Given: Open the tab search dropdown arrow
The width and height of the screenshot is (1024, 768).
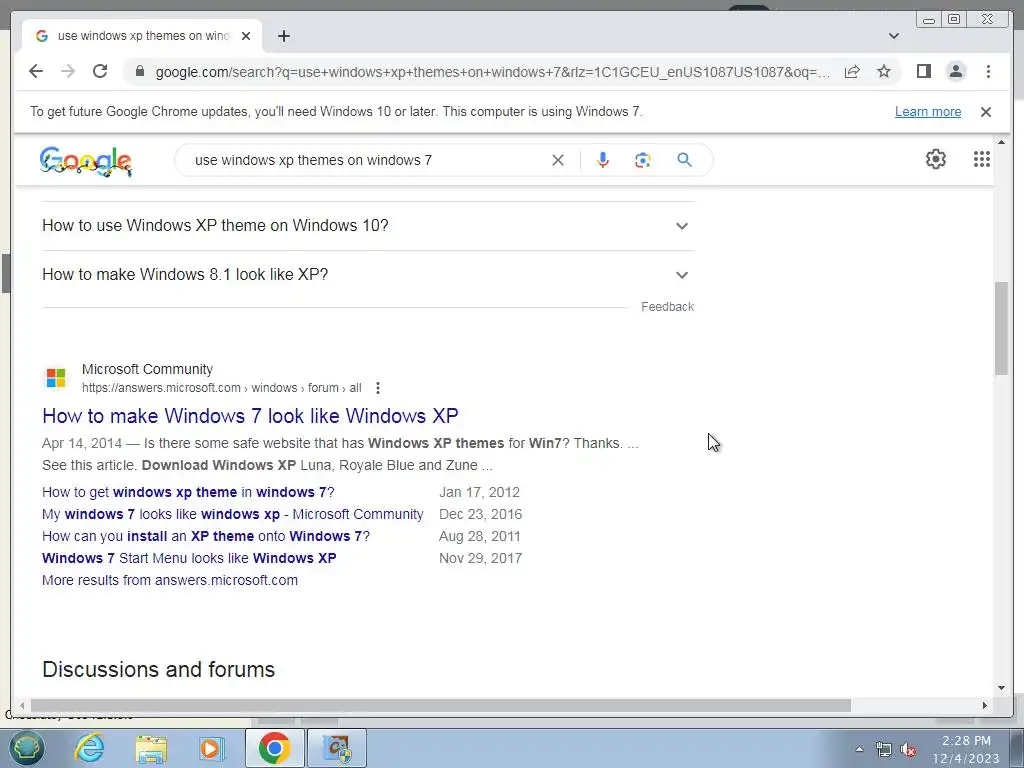Looking at the screenshot, I should point(894,36).
